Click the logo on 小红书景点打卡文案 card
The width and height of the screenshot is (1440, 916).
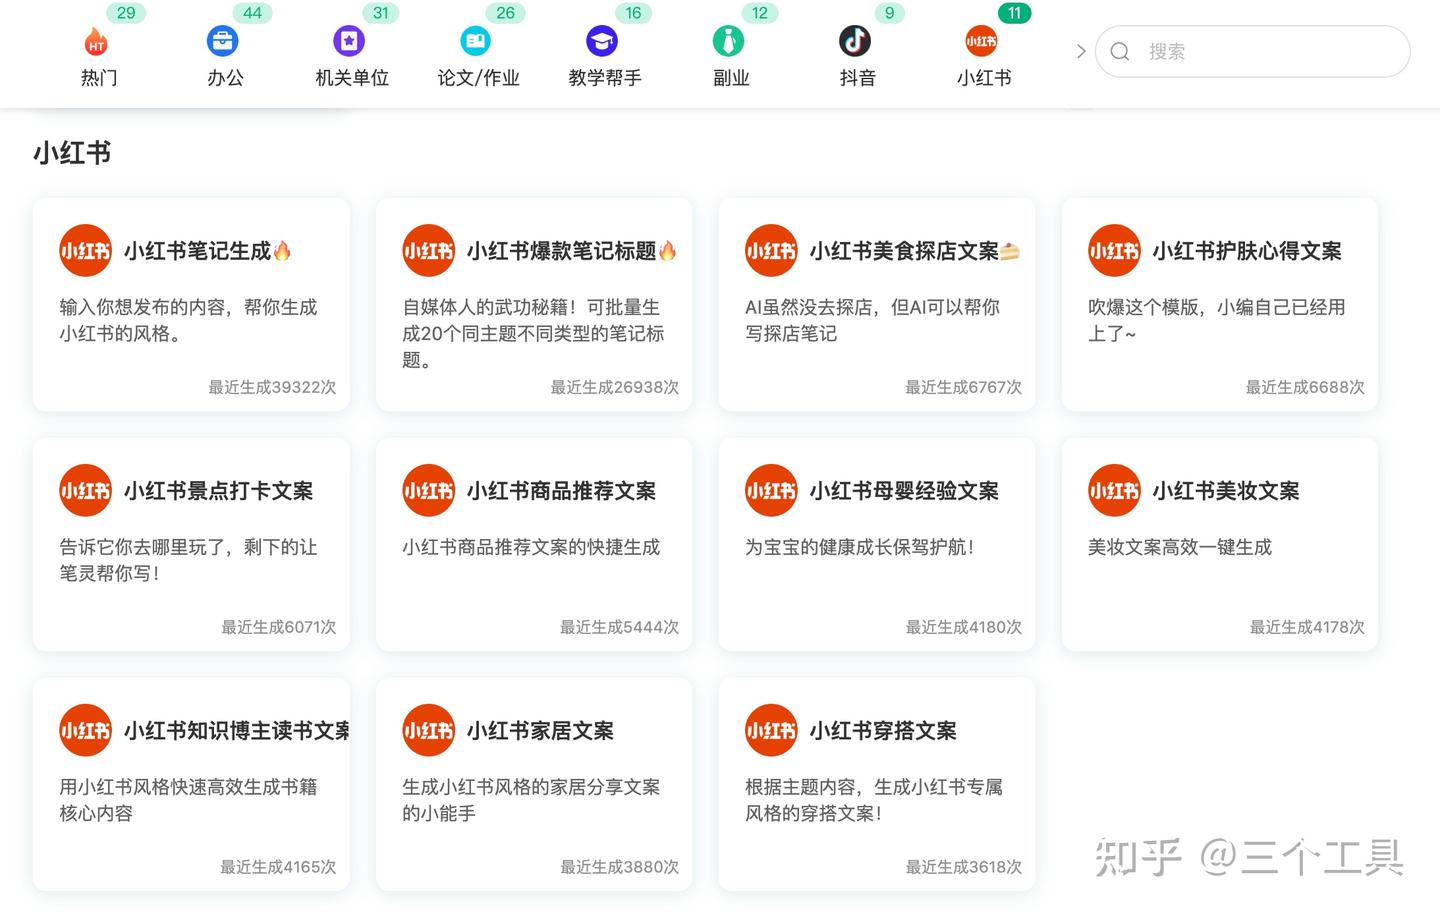pyautogui.click(x=85, y=490)
